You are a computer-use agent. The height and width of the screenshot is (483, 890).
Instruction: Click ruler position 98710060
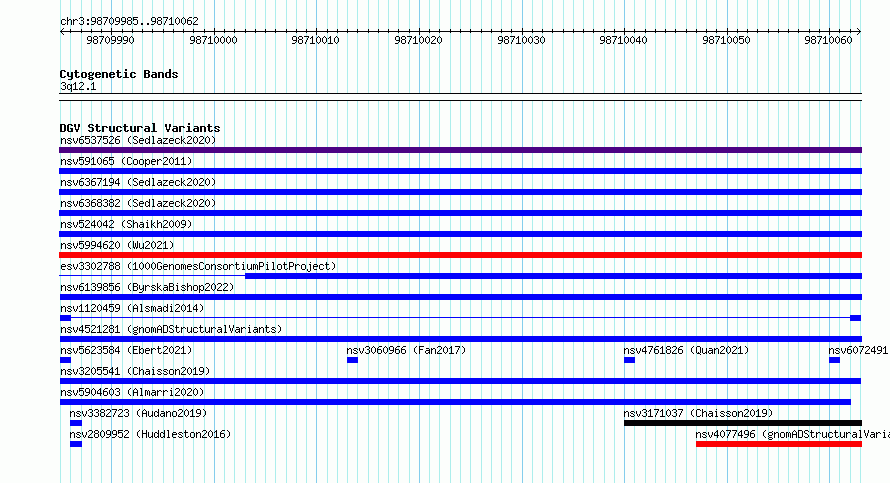tap(828, 40)
